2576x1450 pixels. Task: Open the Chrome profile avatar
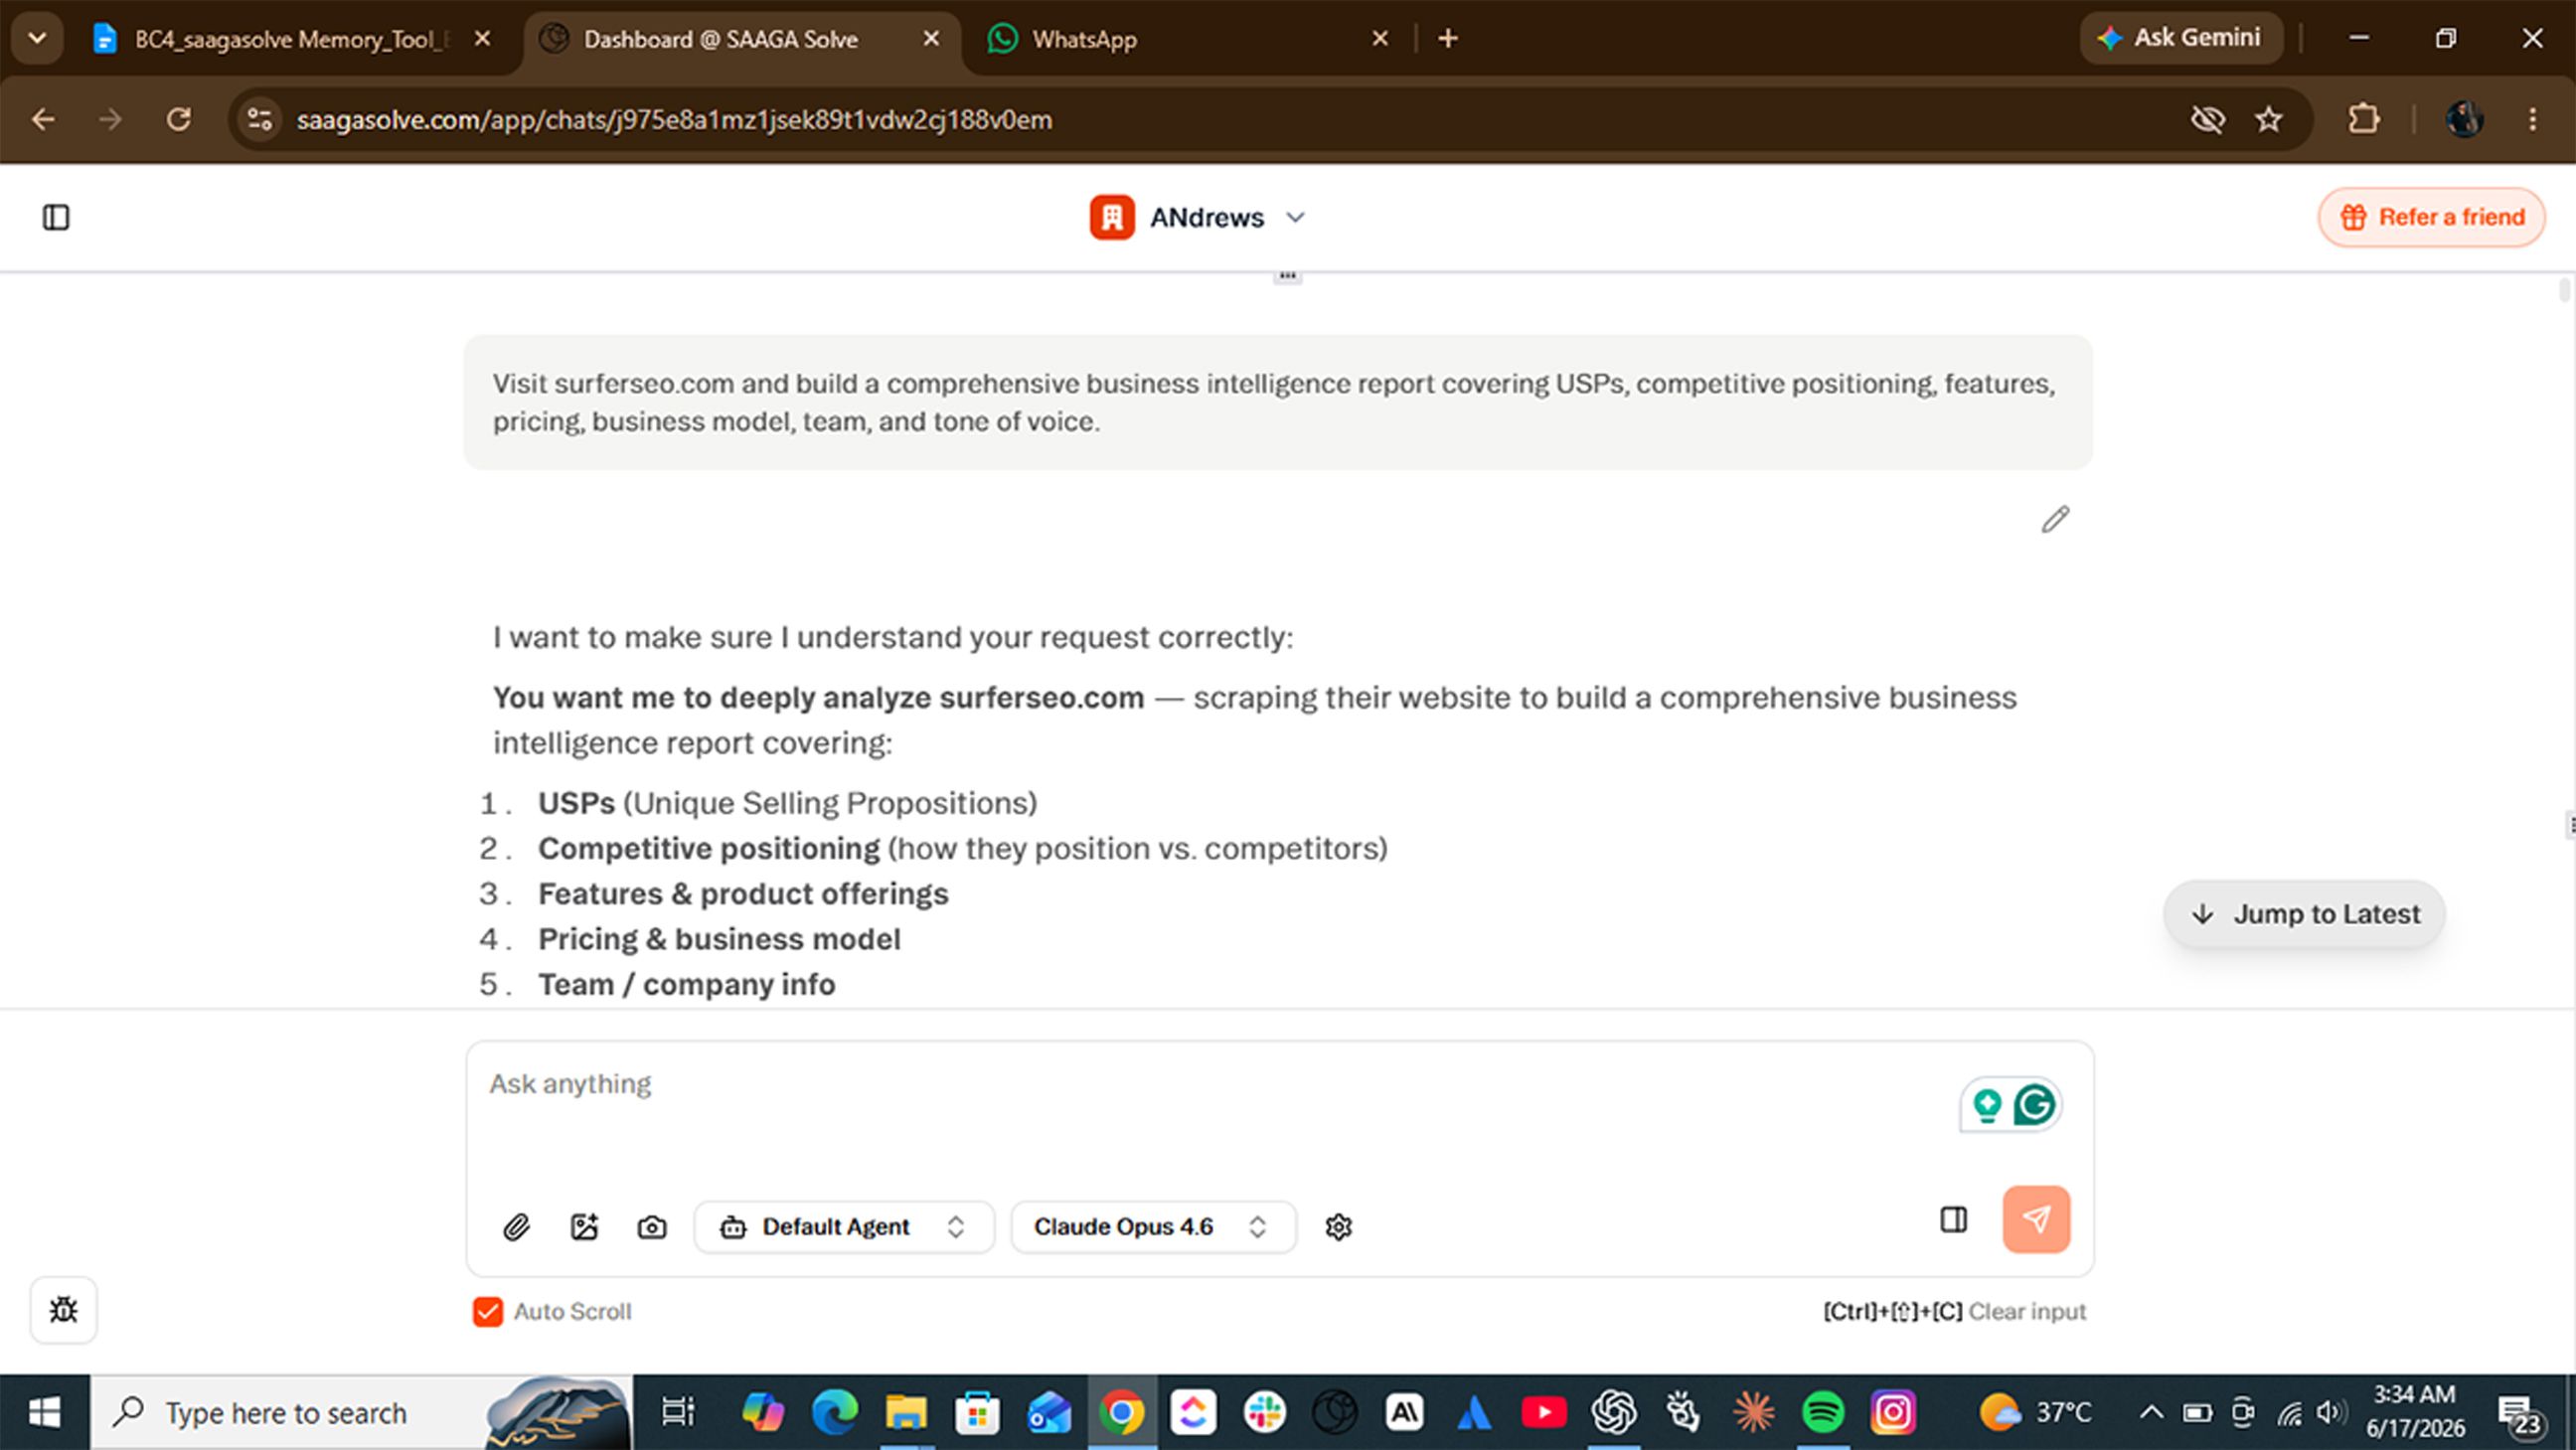pyautogui.click(x=2464, y=120)
